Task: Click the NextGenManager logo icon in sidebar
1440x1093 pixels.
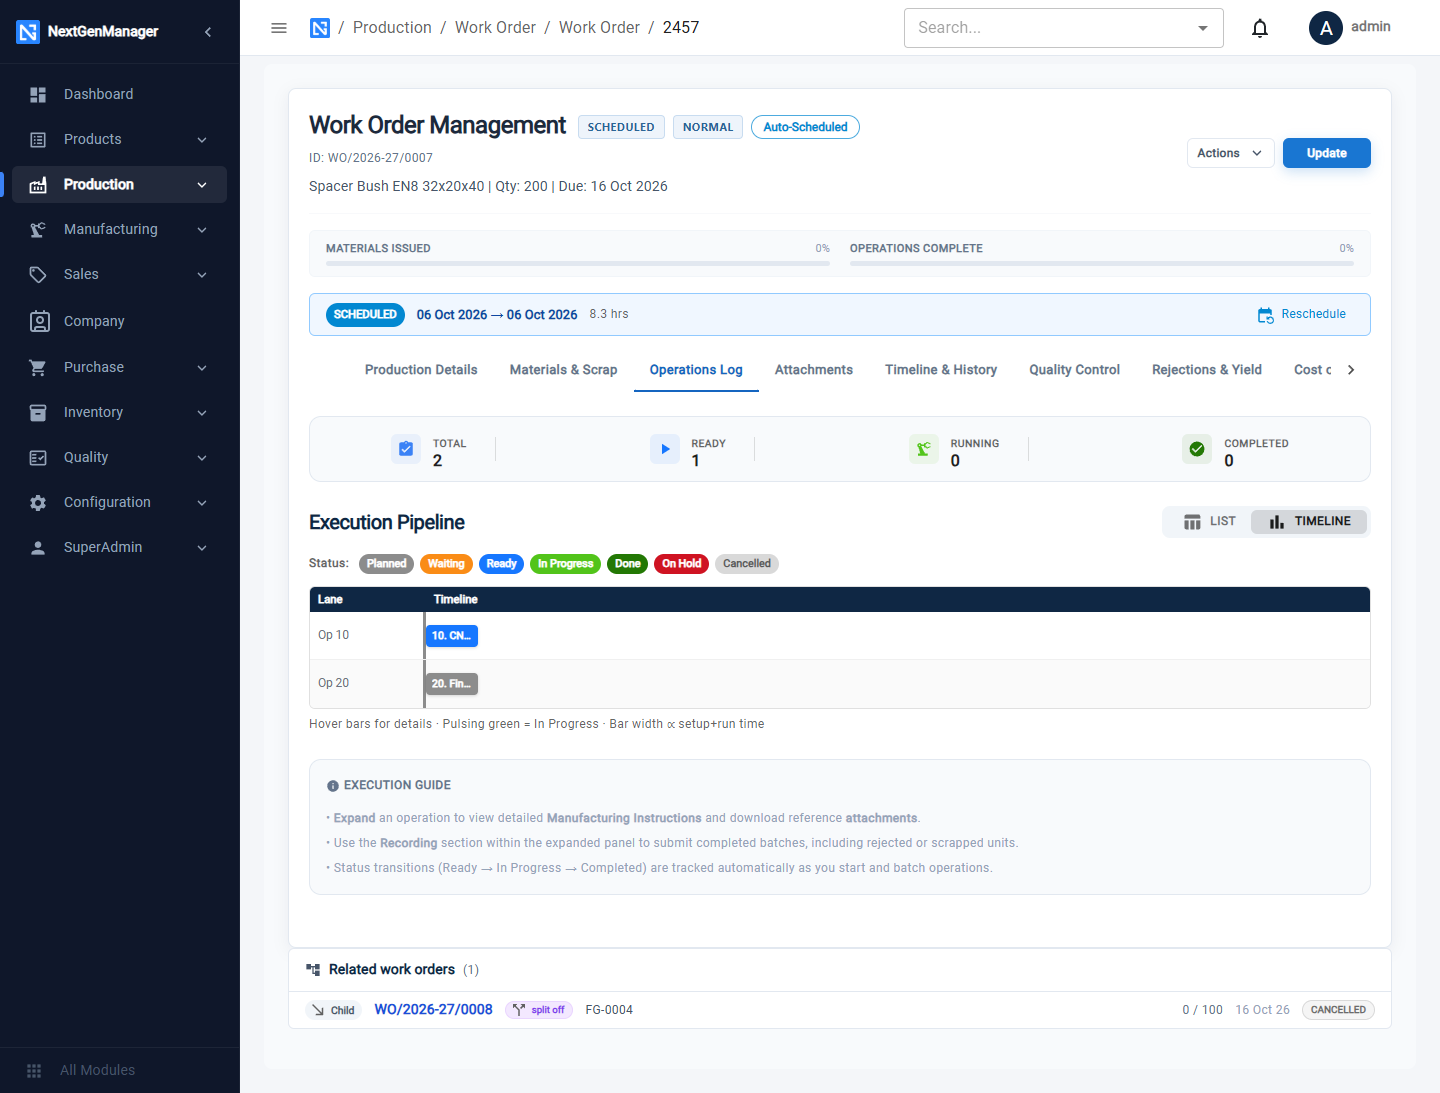Action: 28,32
